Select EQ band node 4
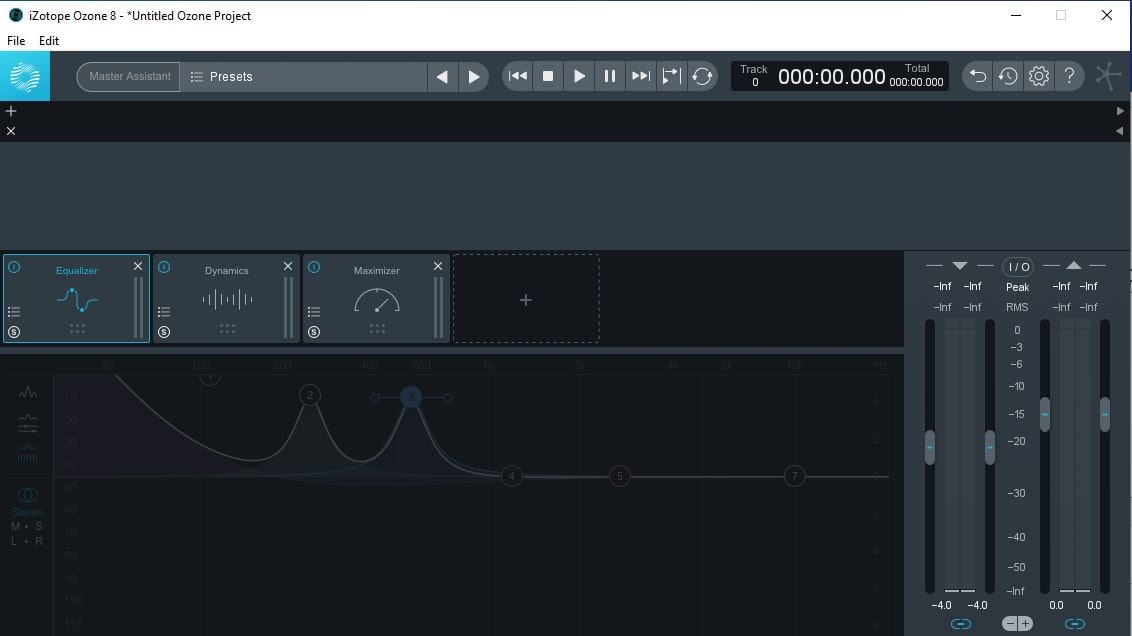Screen dimensions: 1132x636 (x=512, y=476)
